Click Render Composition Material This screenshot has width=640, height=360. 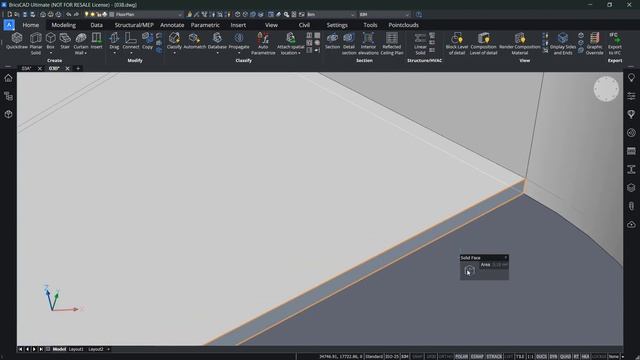520,43
